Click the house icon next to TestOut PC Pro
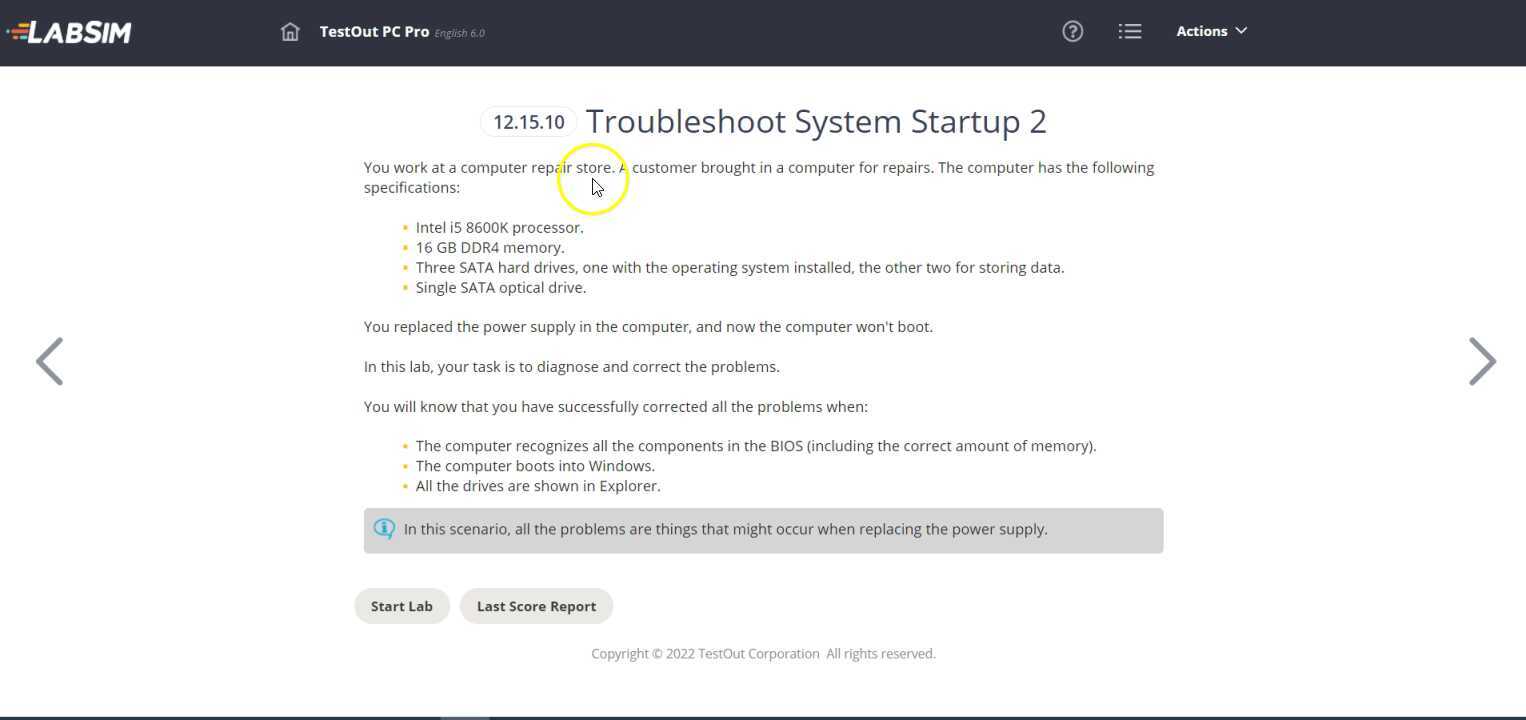This screenshot has height=720, width=1526. pos(290,31)
